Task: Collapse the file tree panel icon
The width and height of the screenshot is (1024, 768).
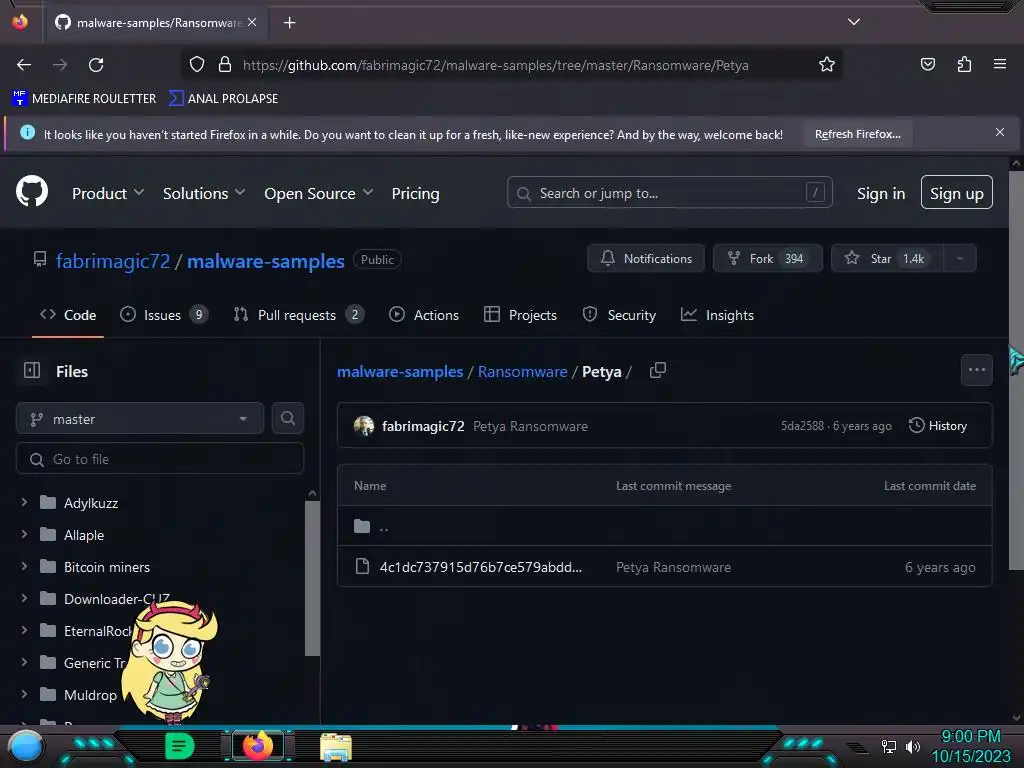Action: click(31, 370)
